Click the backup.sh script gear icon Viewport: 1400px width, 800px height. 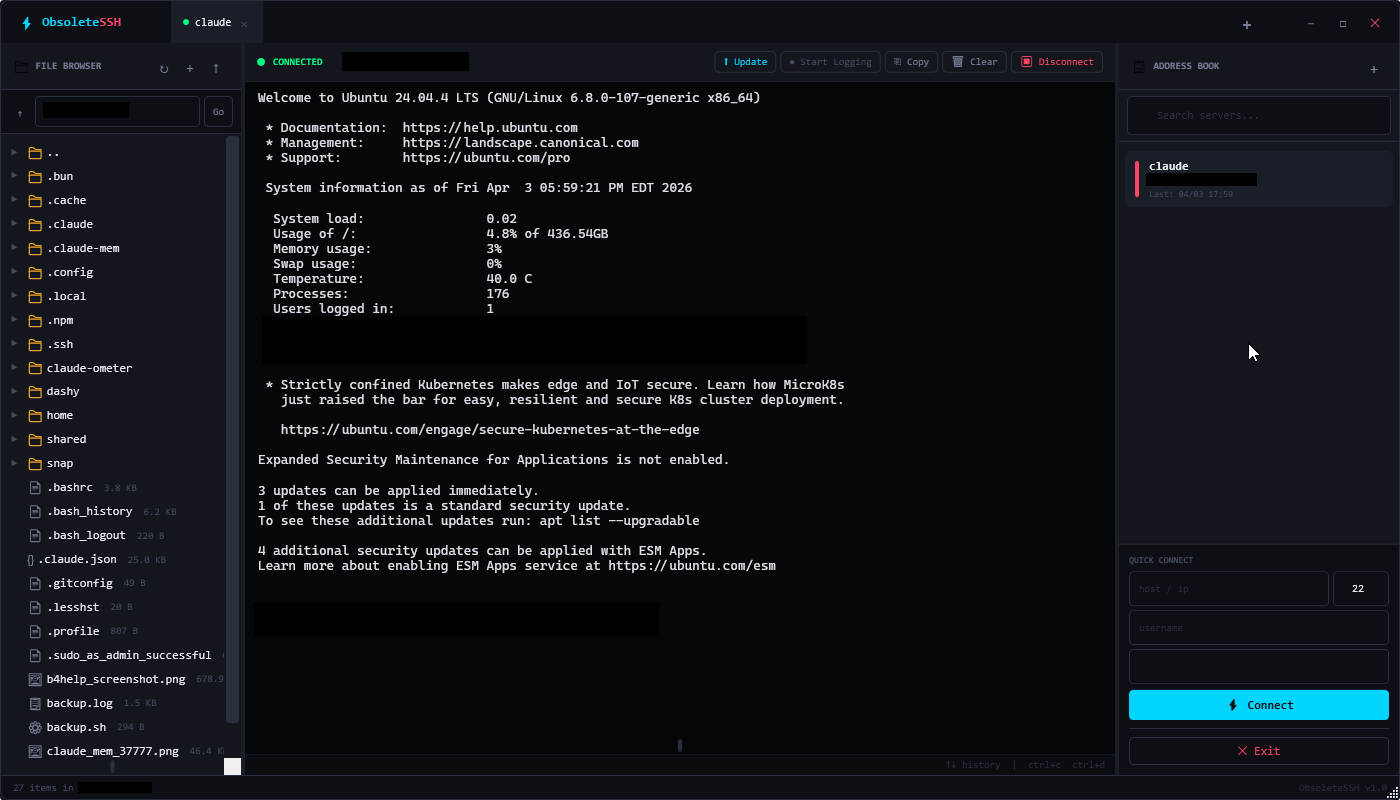36,728
